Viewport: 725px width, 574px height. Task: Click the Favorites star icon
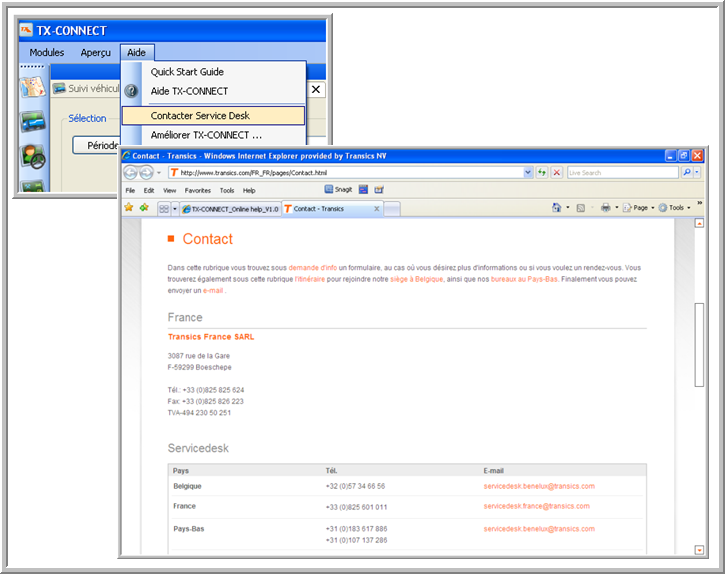click(129, 208)
